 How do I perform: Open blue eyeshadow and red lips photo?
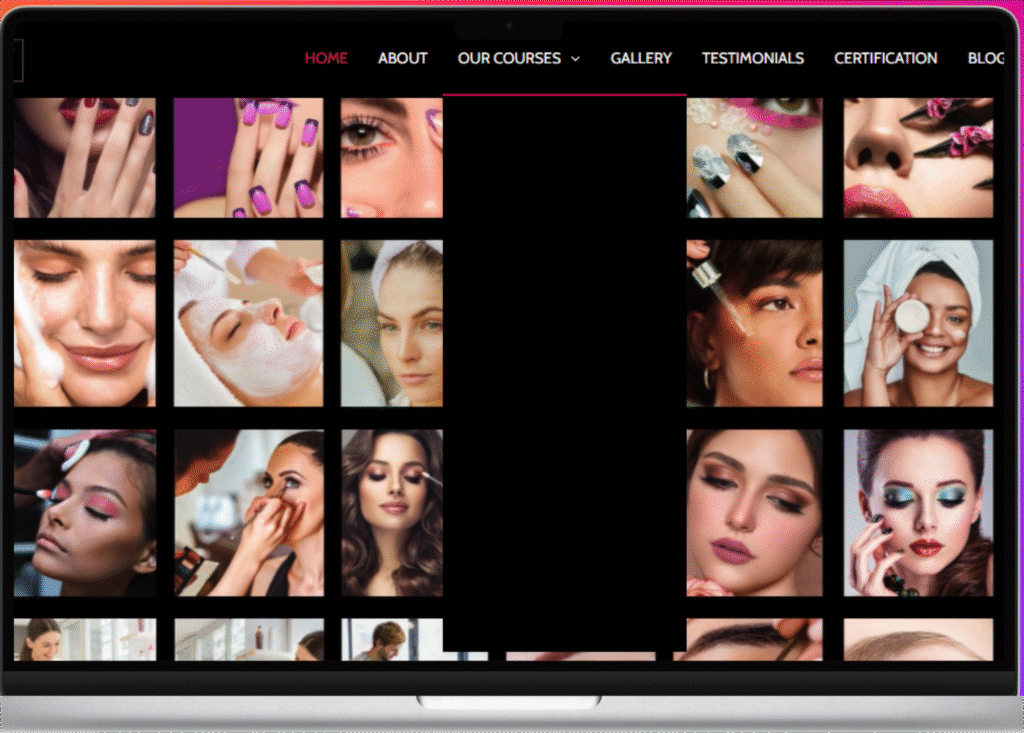[x=918, y=513]
